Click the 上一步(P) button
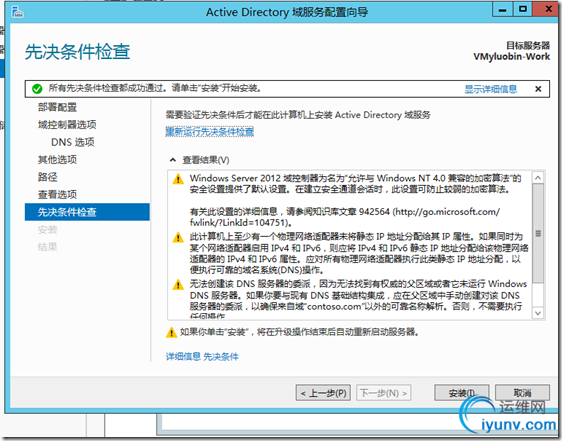The height and width of the screenshot is (441, 562). [323, 393]
